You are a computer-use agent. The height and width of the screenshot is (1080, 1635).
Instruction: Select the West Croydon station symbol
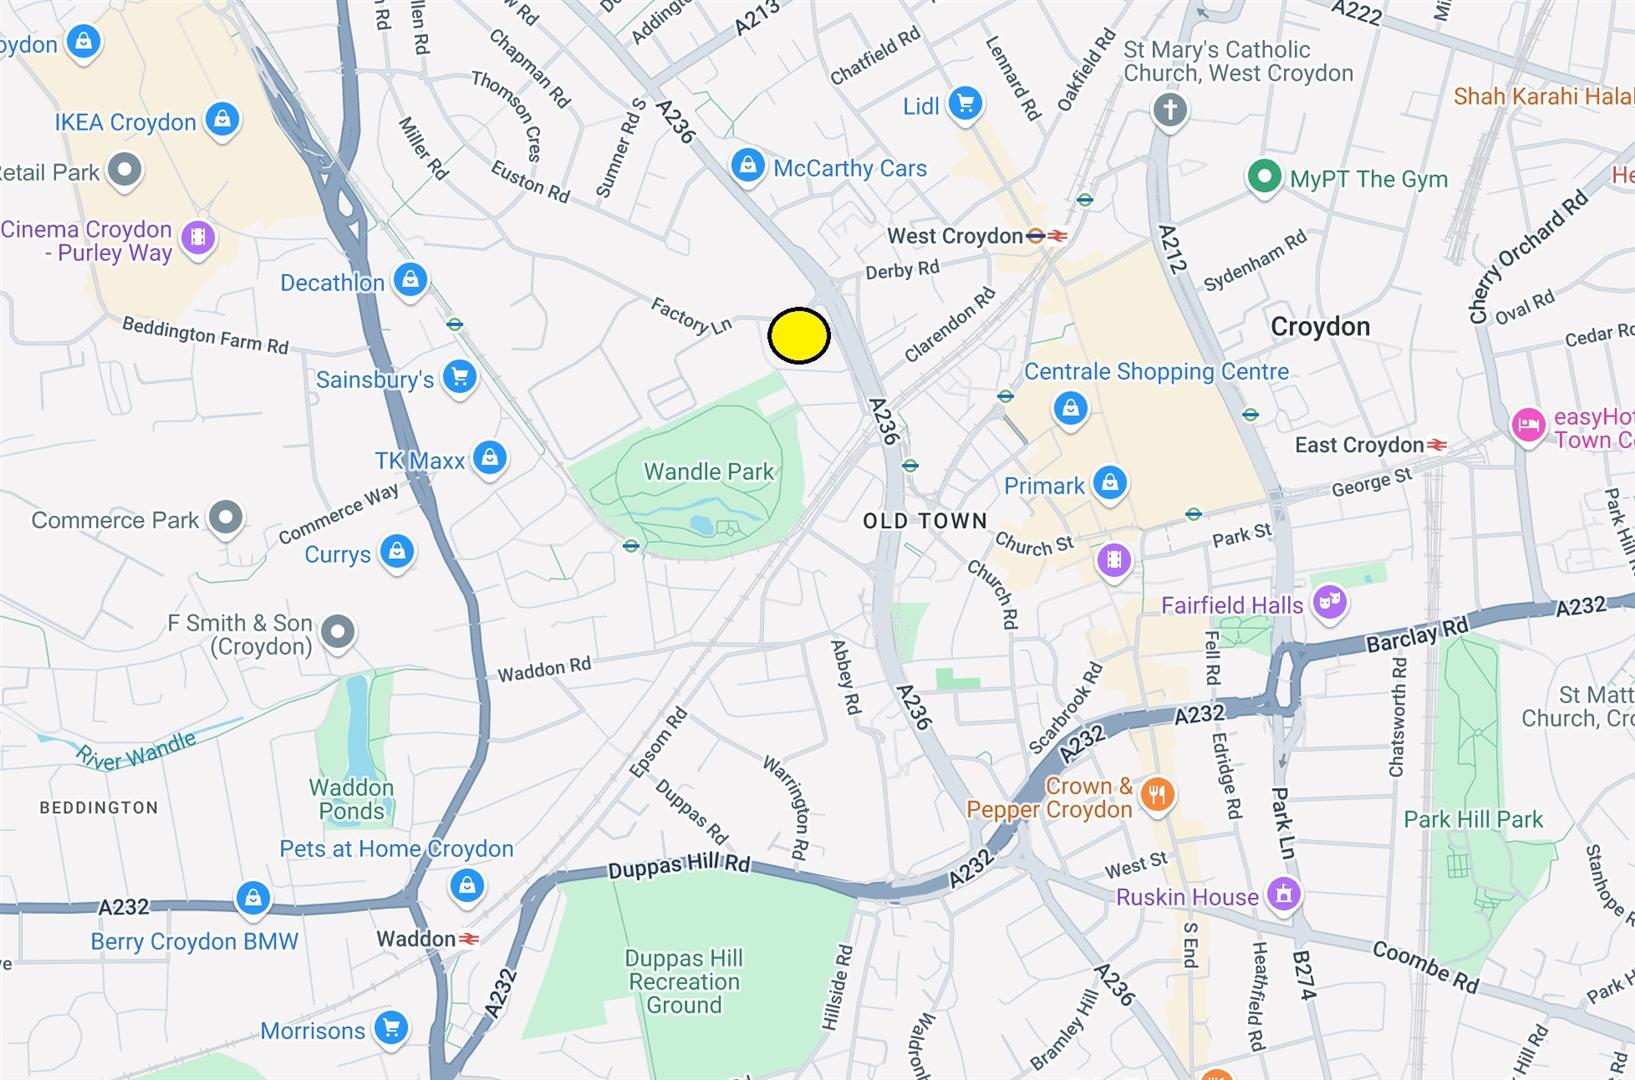pos(1046,236)
